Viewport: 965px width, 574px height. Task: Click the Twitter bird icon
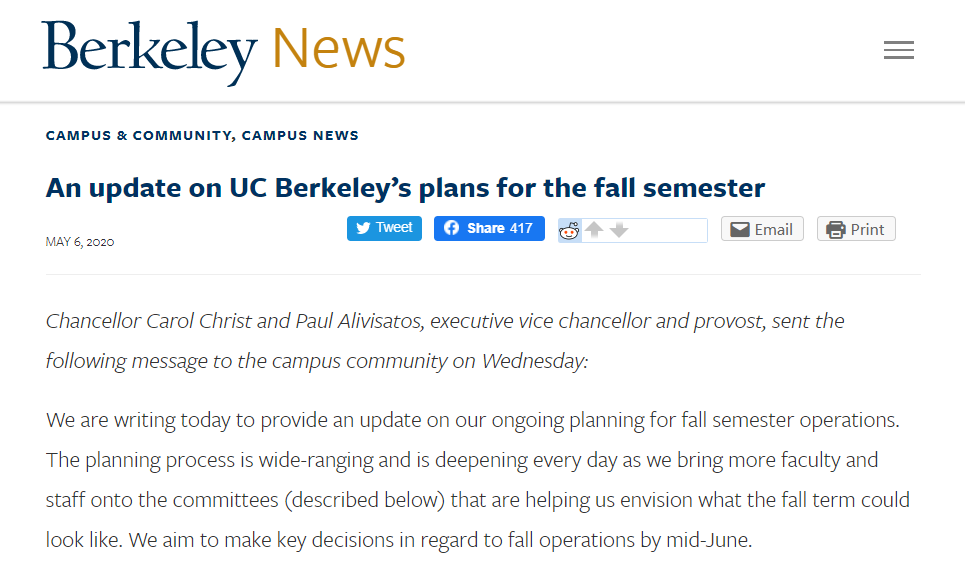point(363,228)
